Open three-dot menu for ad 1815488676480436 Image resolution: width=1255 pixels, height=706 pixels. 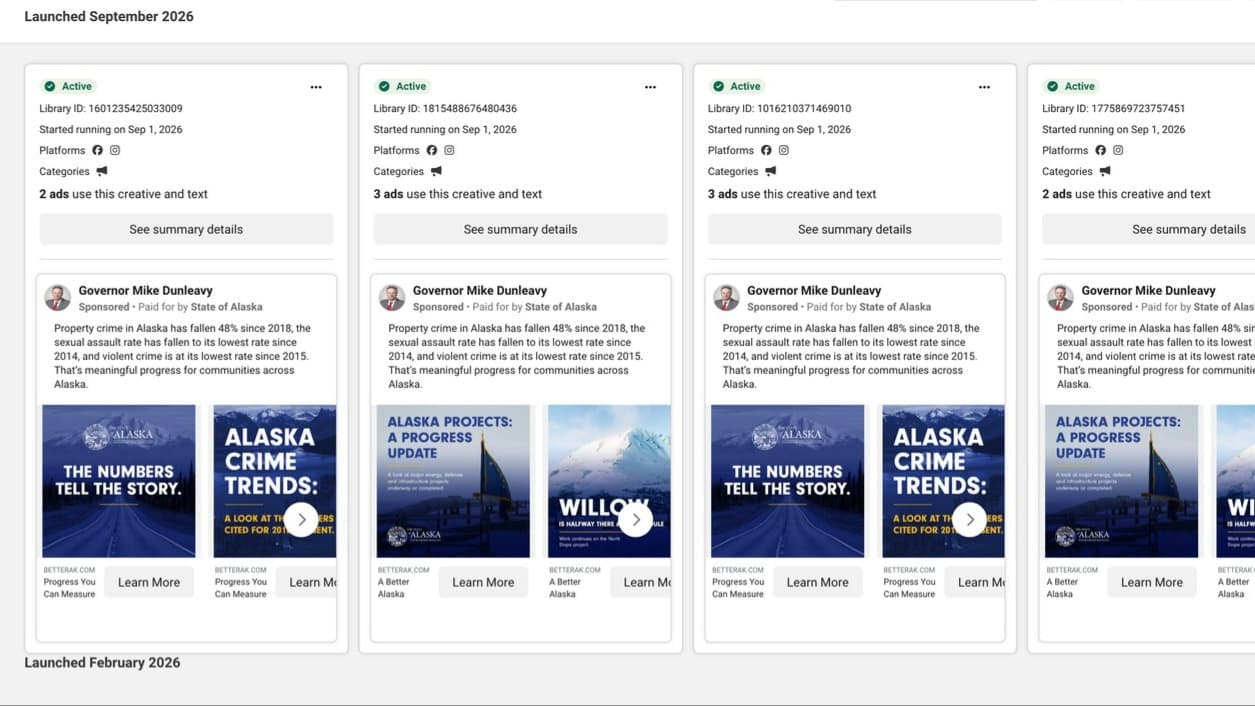point(650,87)
